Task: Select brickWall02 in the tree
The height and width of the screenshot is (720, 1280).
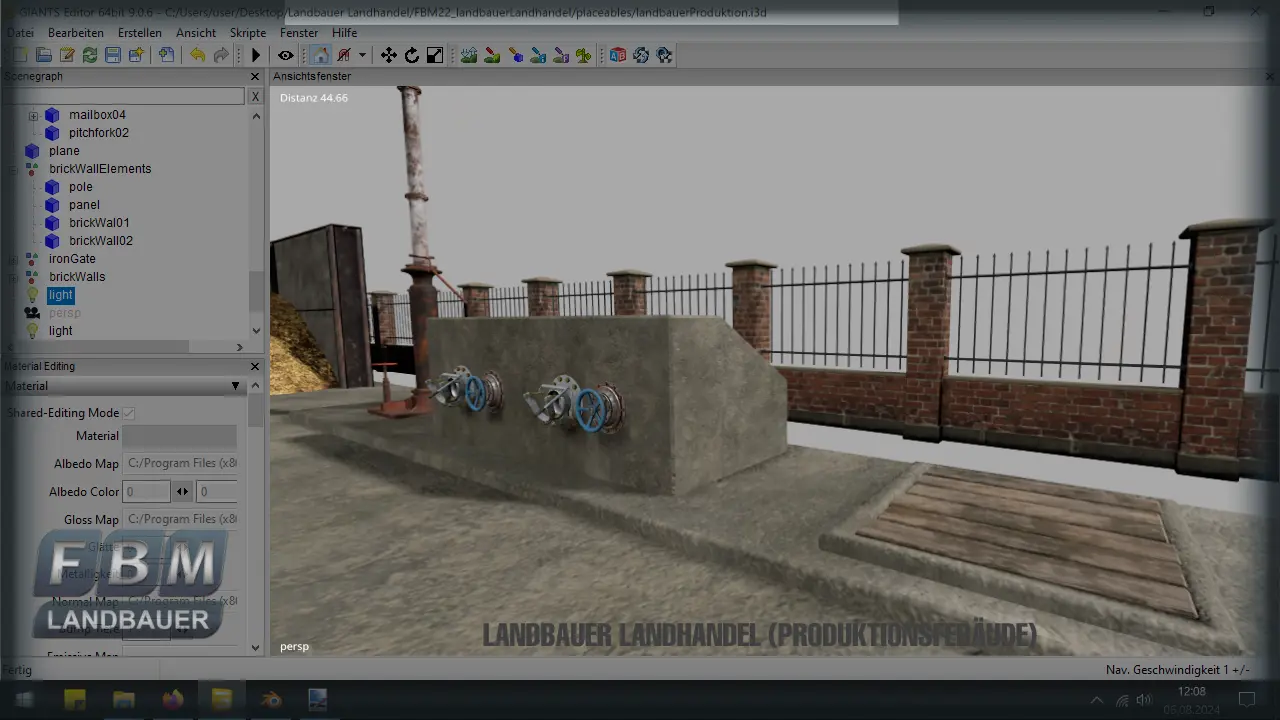Action: coord(100,241)
